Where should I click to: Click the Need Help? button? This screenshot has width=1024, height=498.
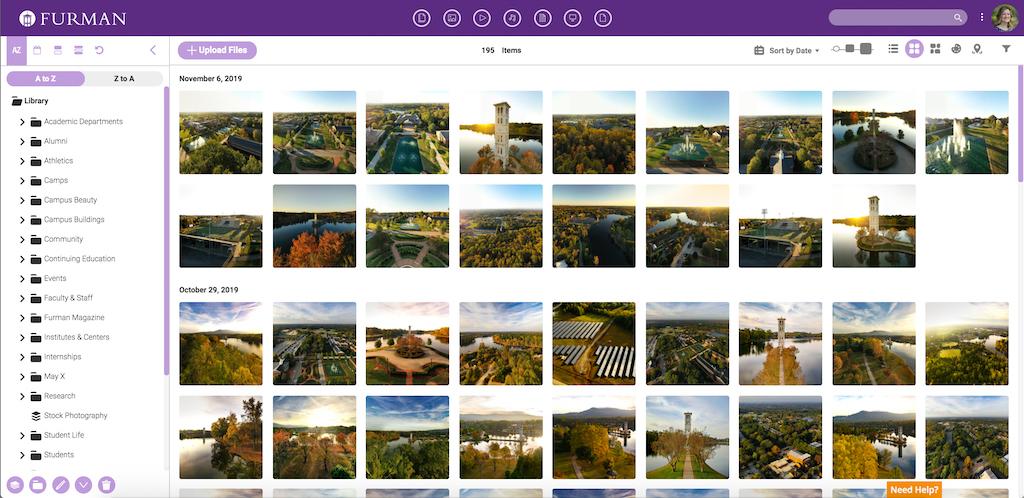tap(914, 490)
